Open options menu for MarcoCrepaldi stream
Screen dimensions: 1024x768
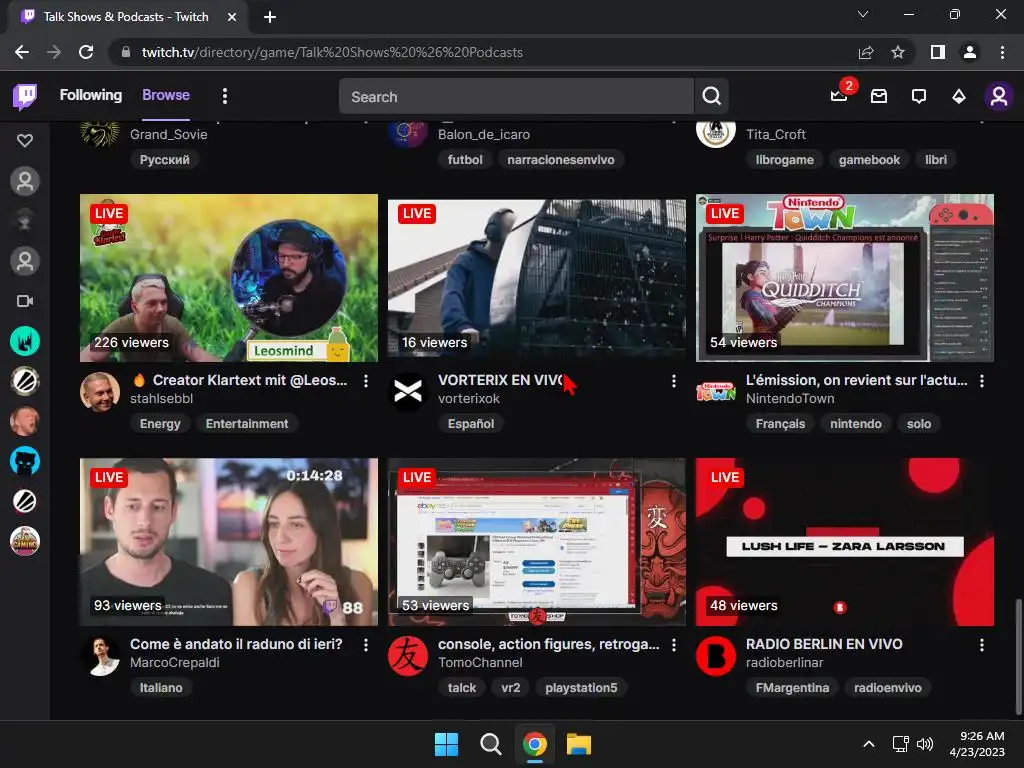click(366, 645)
